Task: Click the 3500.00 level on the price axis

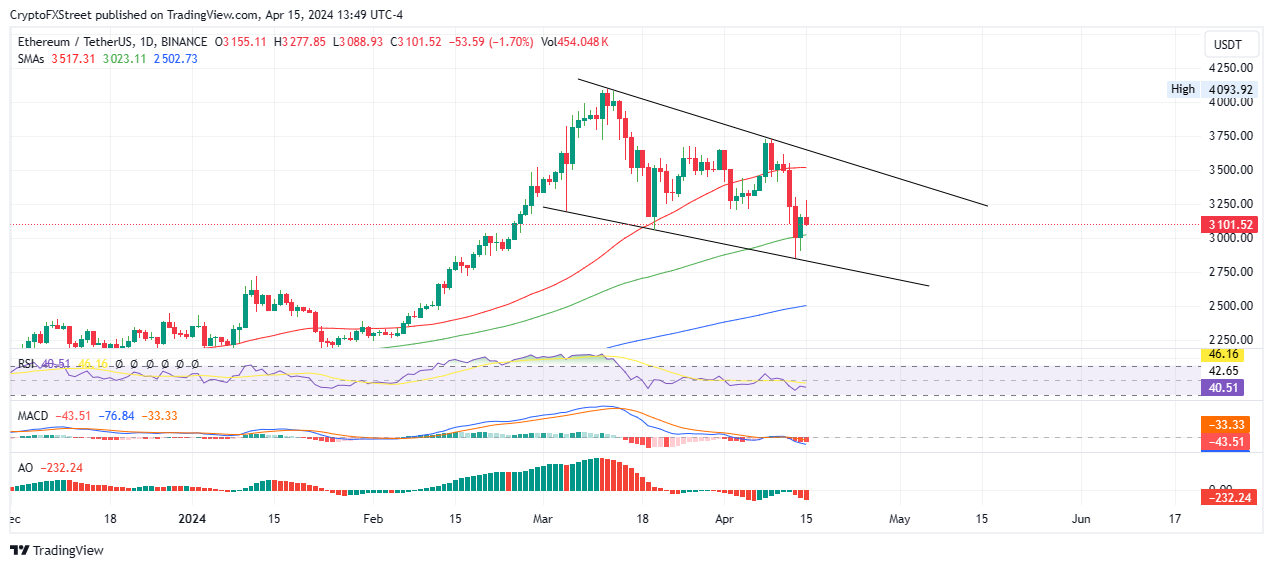Action: click(1232, 170)
